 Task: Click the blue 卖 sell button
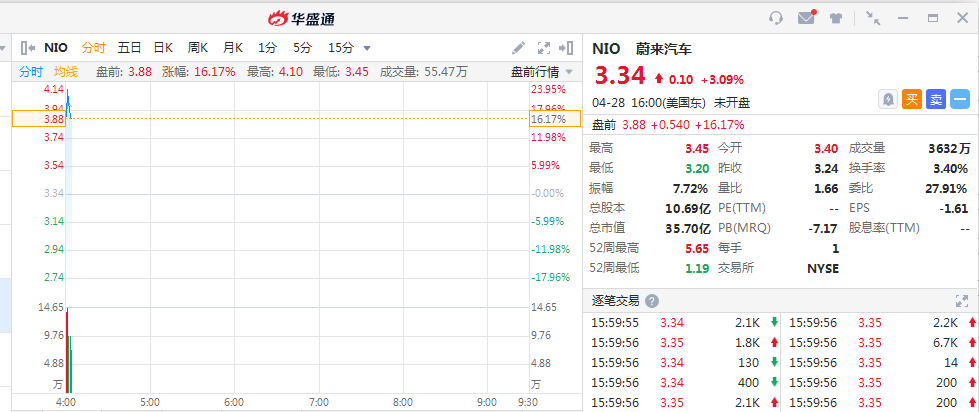(x=935, y=99)
